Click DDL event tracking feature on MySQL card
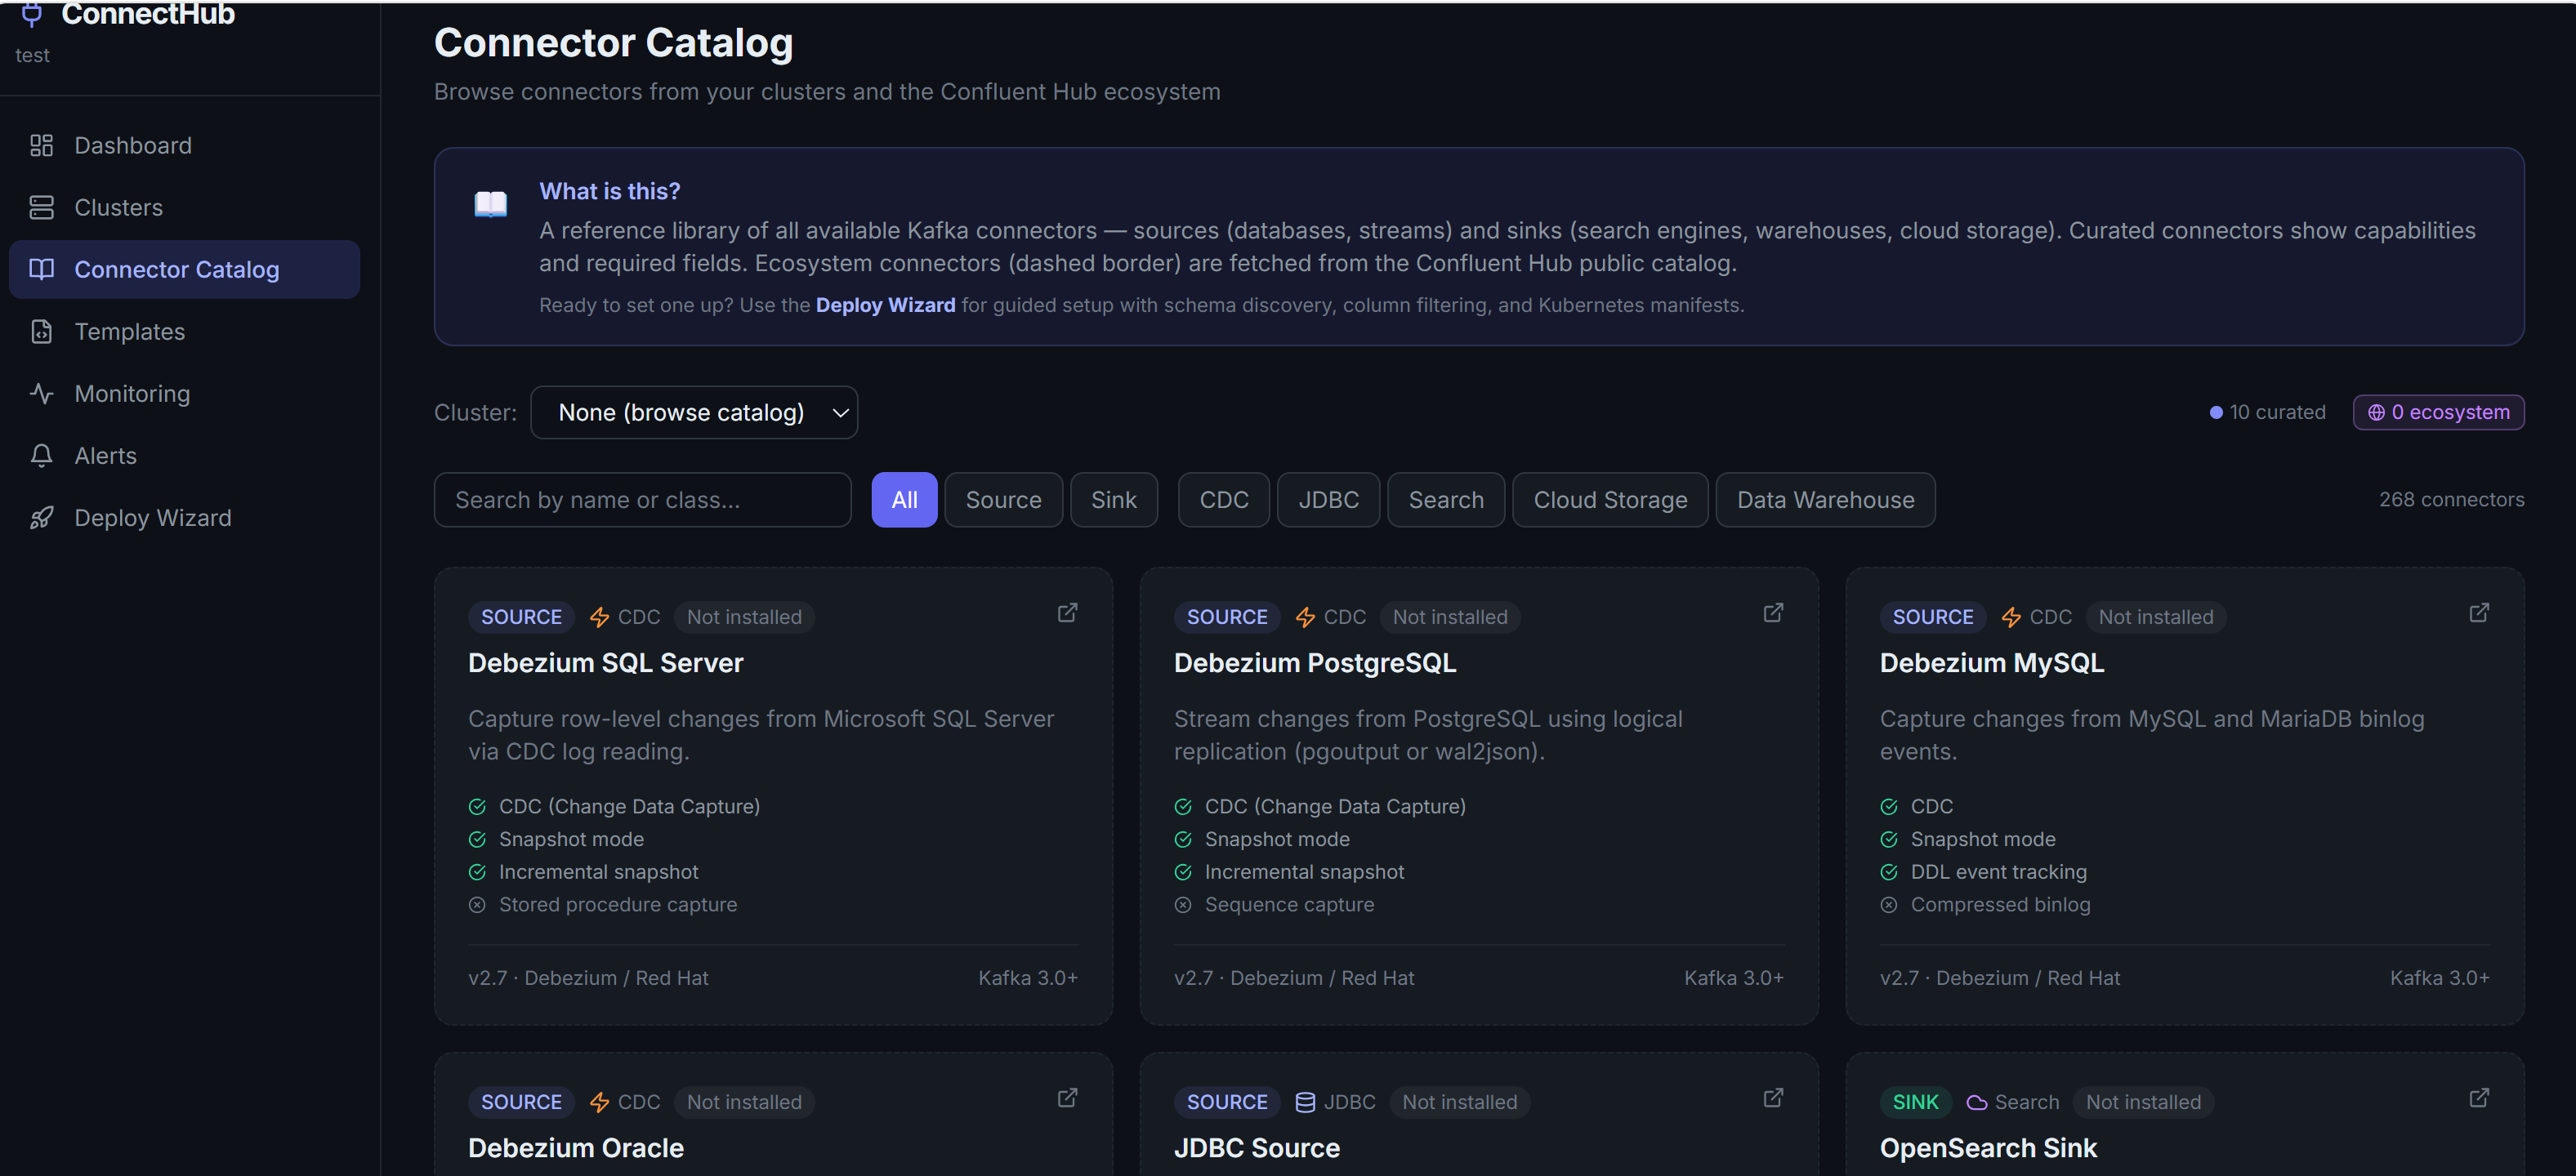The width and height of the screenshot is (2576, 1176). (1998, 872)
